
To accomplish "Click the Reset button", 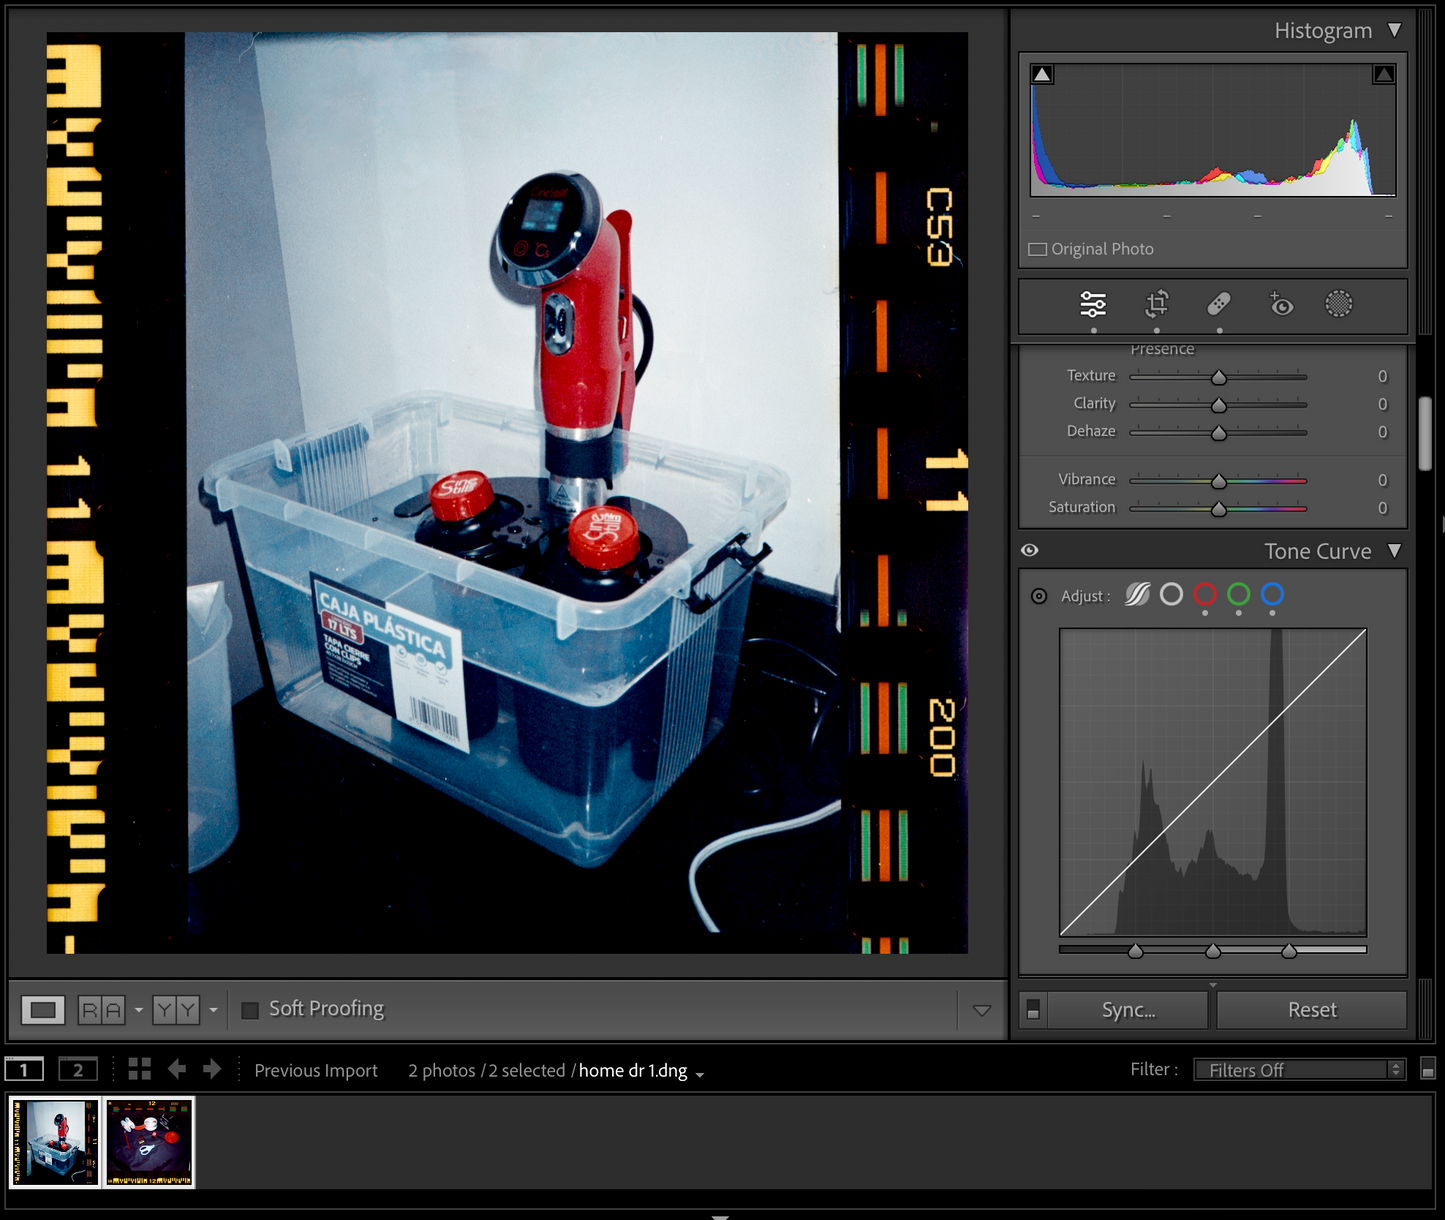I will pyautogui.click(x=1312, y=1010).
